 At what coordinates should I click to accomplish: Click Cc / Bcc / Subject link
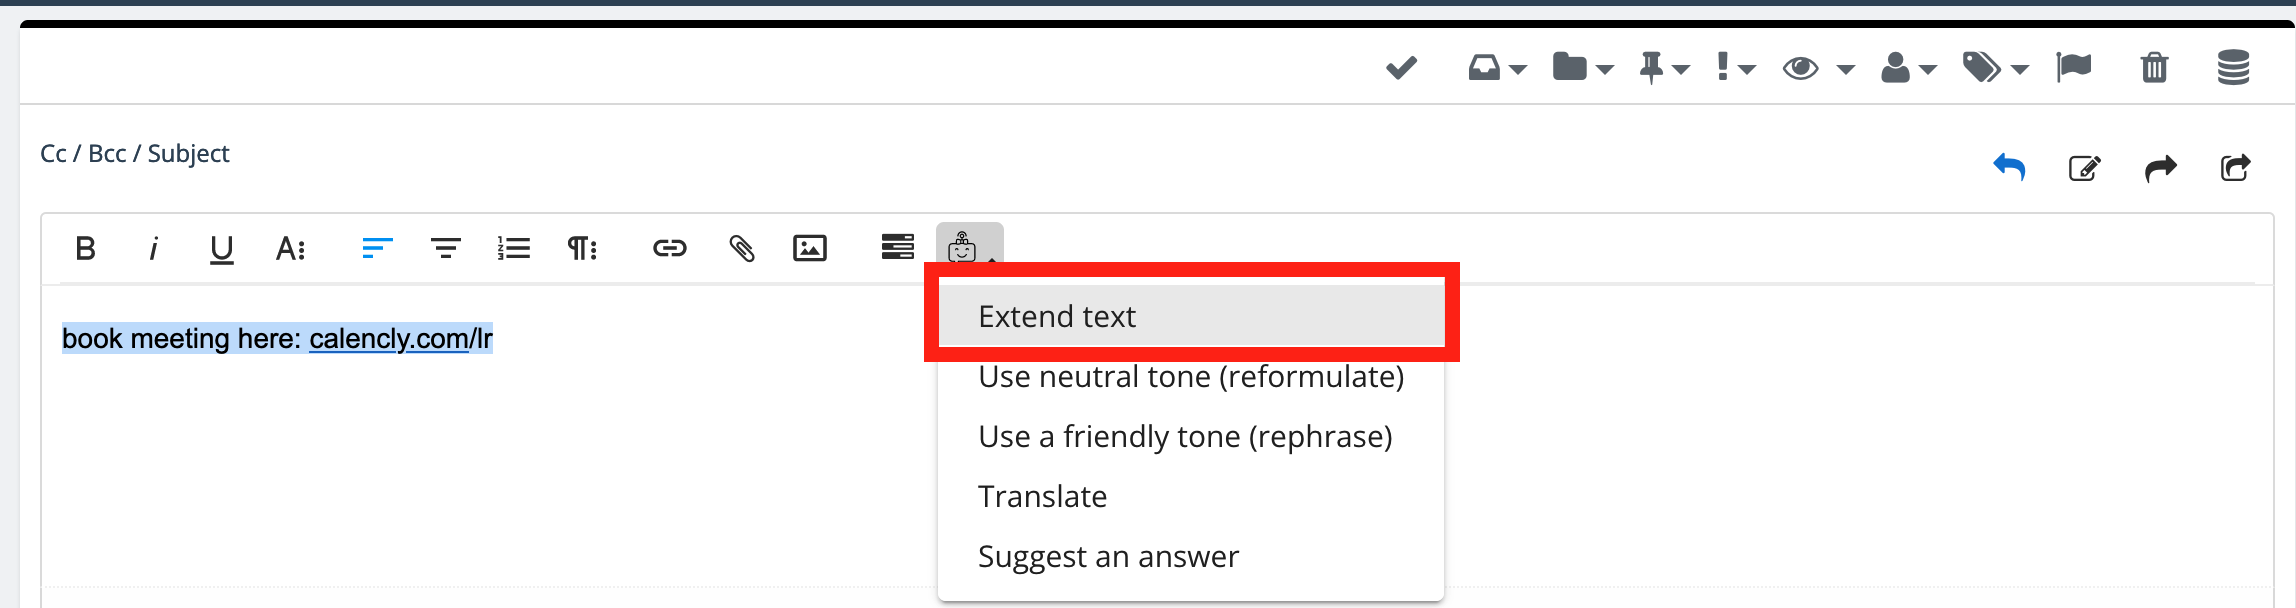[x=135, y=154]
